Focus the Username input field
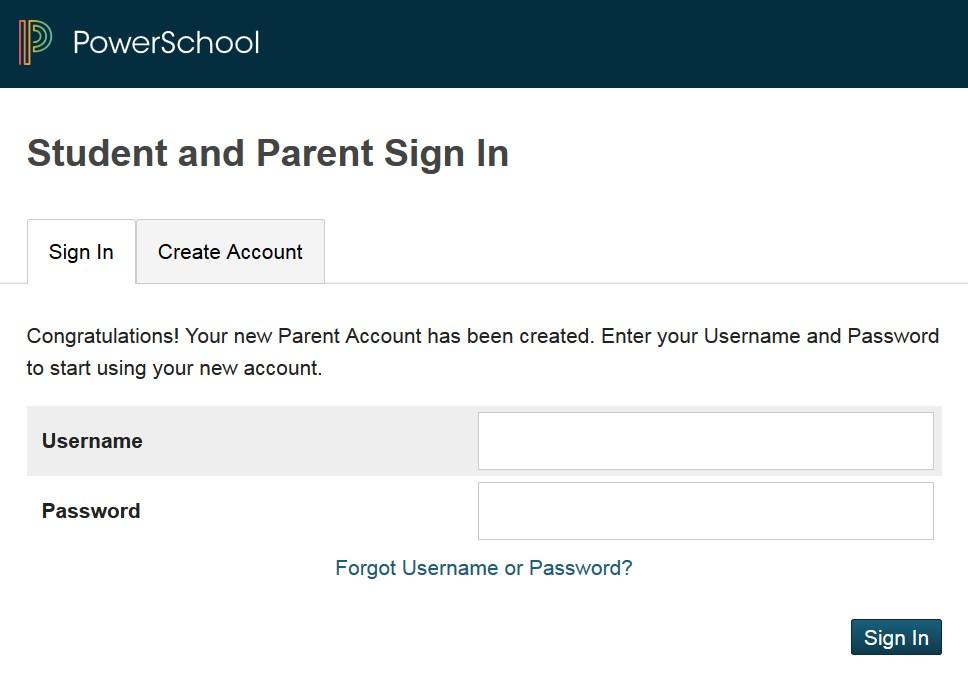The image size is (968, 684). click(x=705, y=441)
